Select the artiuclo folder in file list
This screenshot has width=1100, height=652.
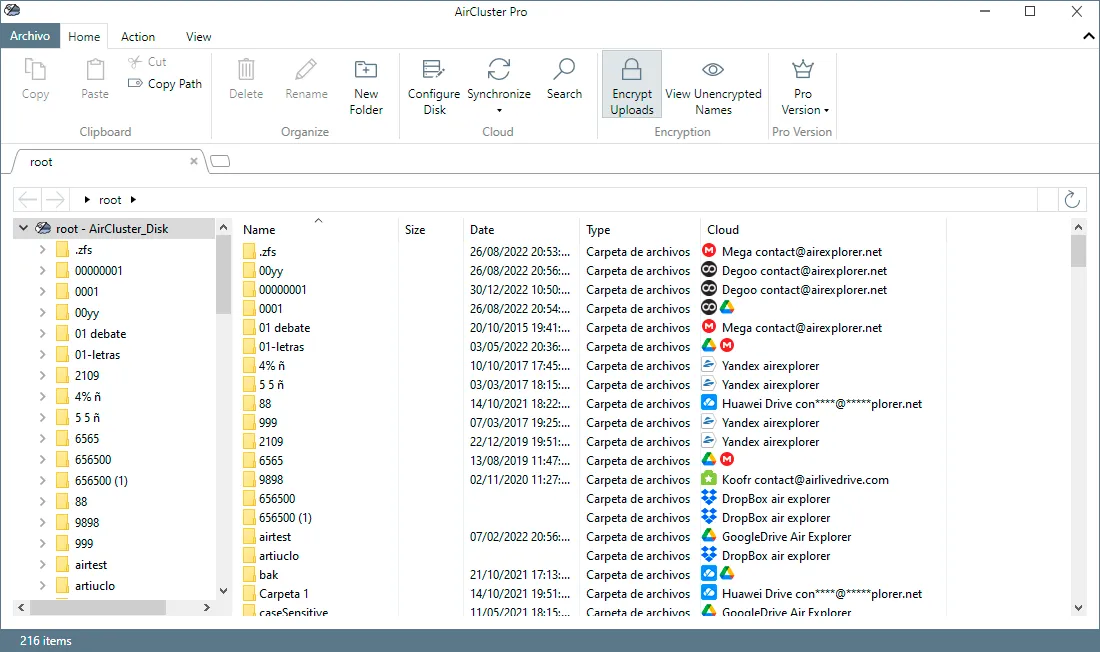(x=279, y=556)
